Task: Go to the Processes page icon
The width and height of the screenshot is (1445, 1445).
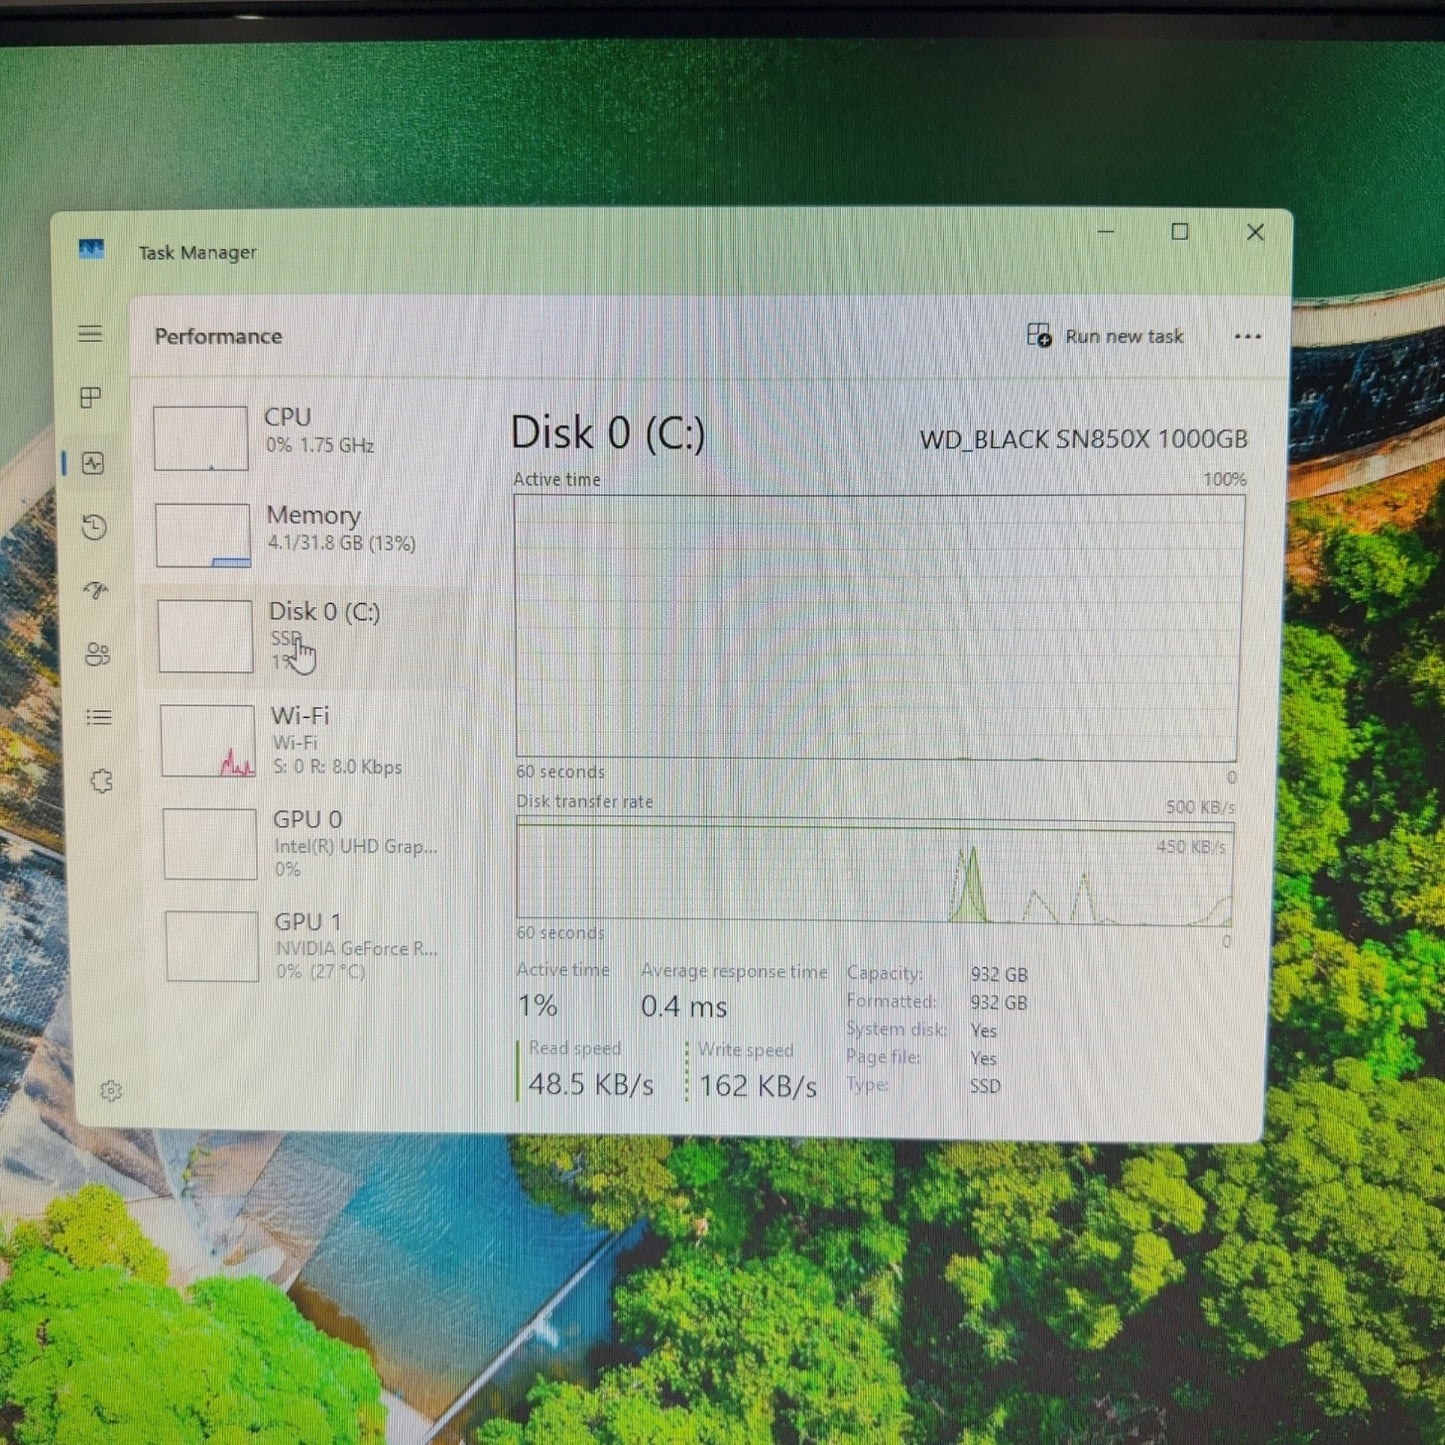Action: (x=91, y=398)
